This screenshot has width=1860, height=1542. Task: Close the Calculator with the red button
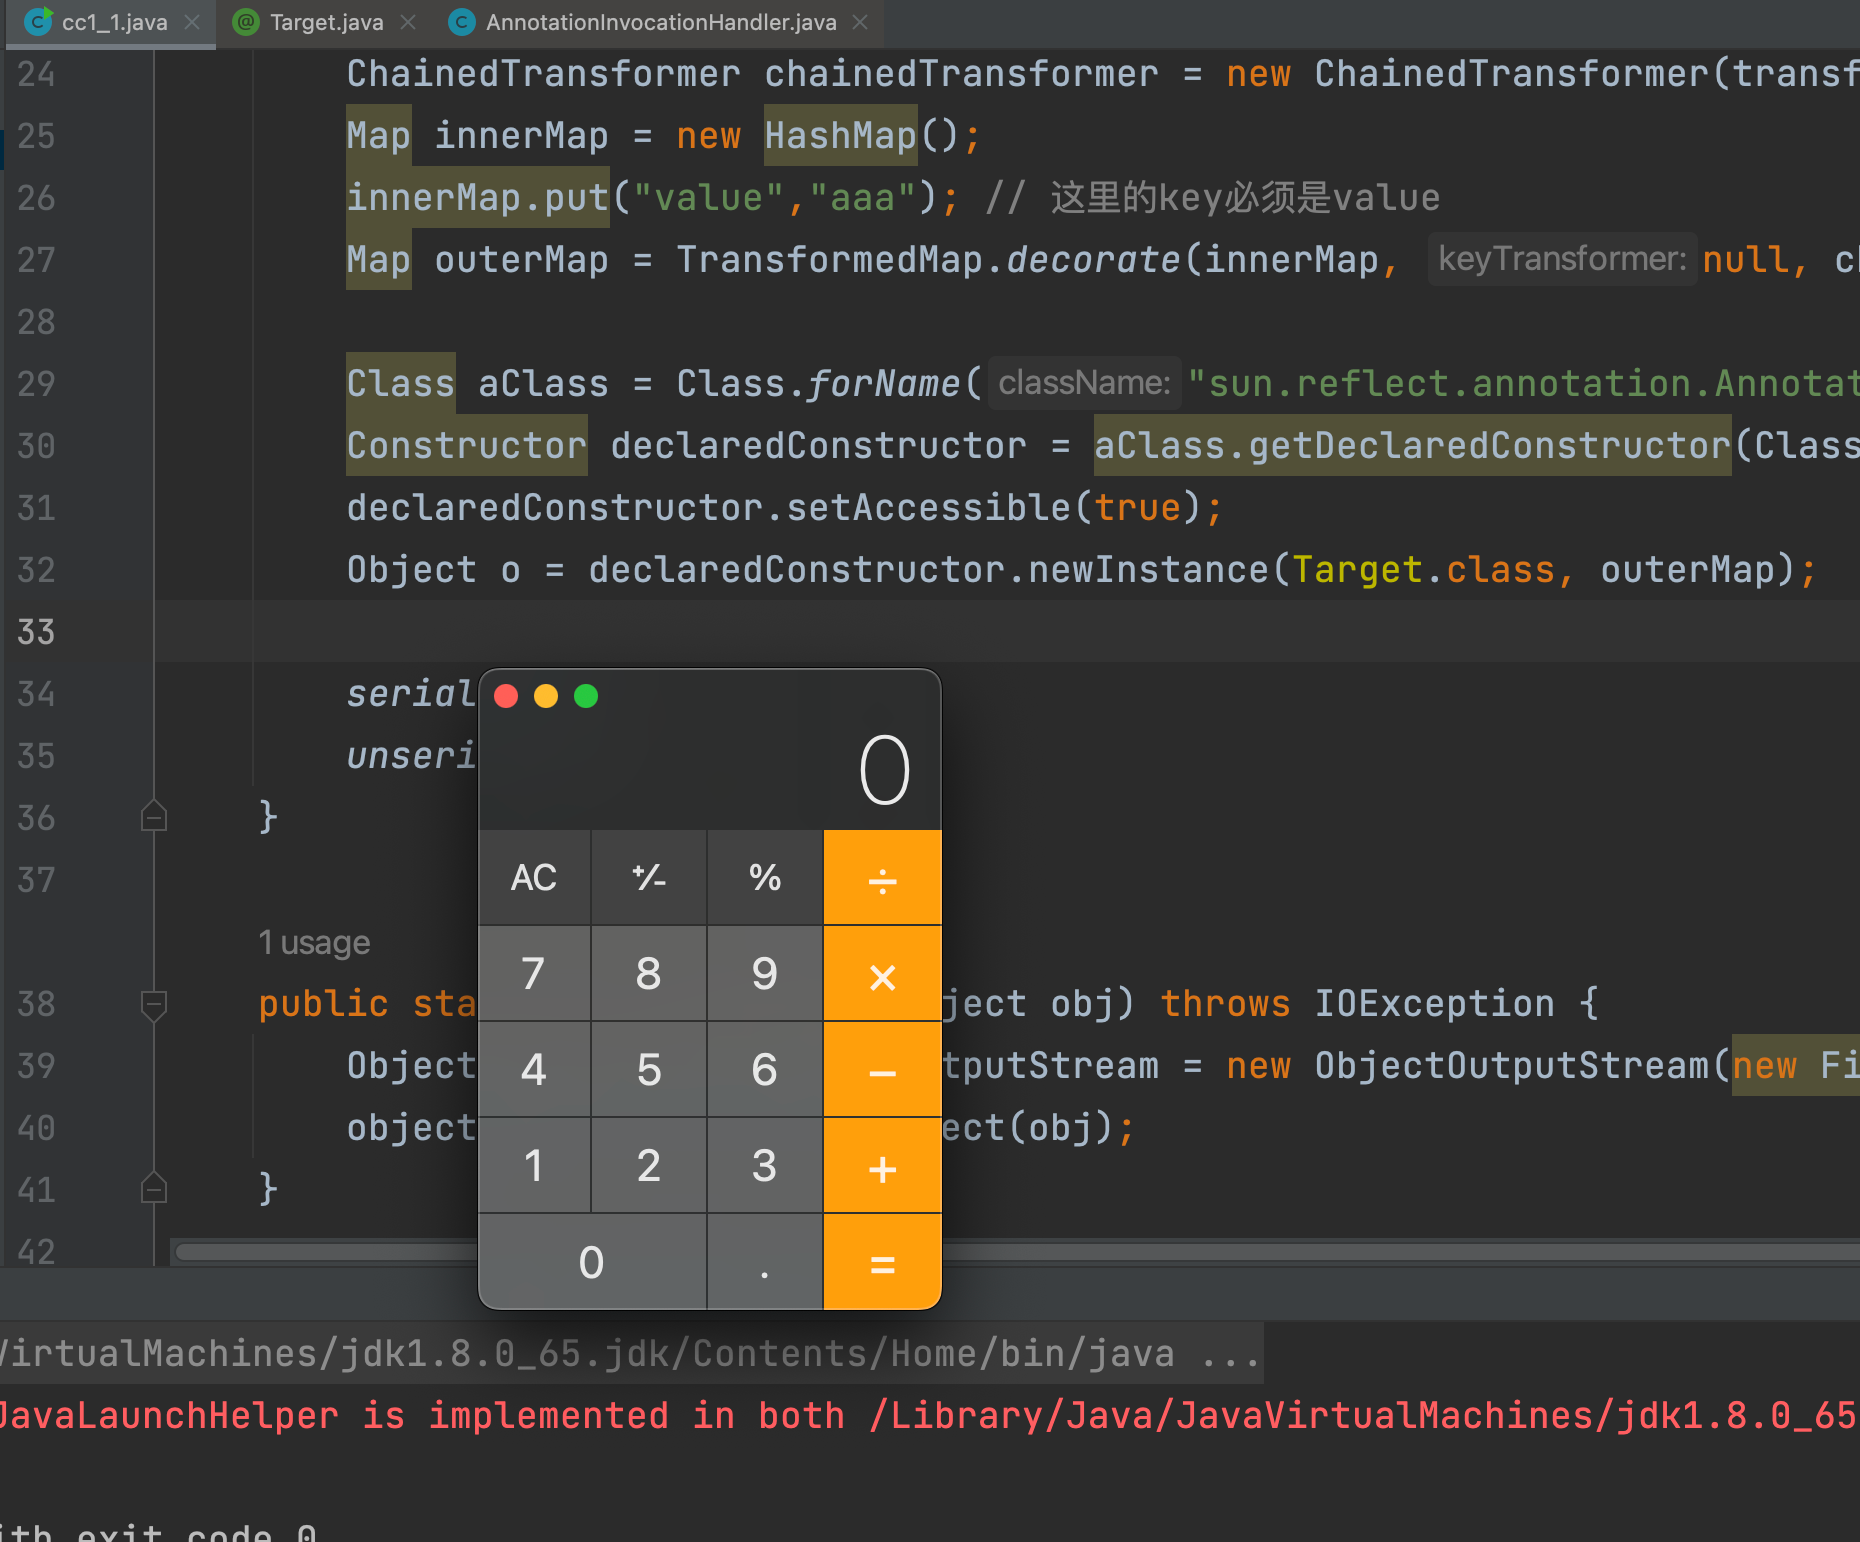(506, 696)
